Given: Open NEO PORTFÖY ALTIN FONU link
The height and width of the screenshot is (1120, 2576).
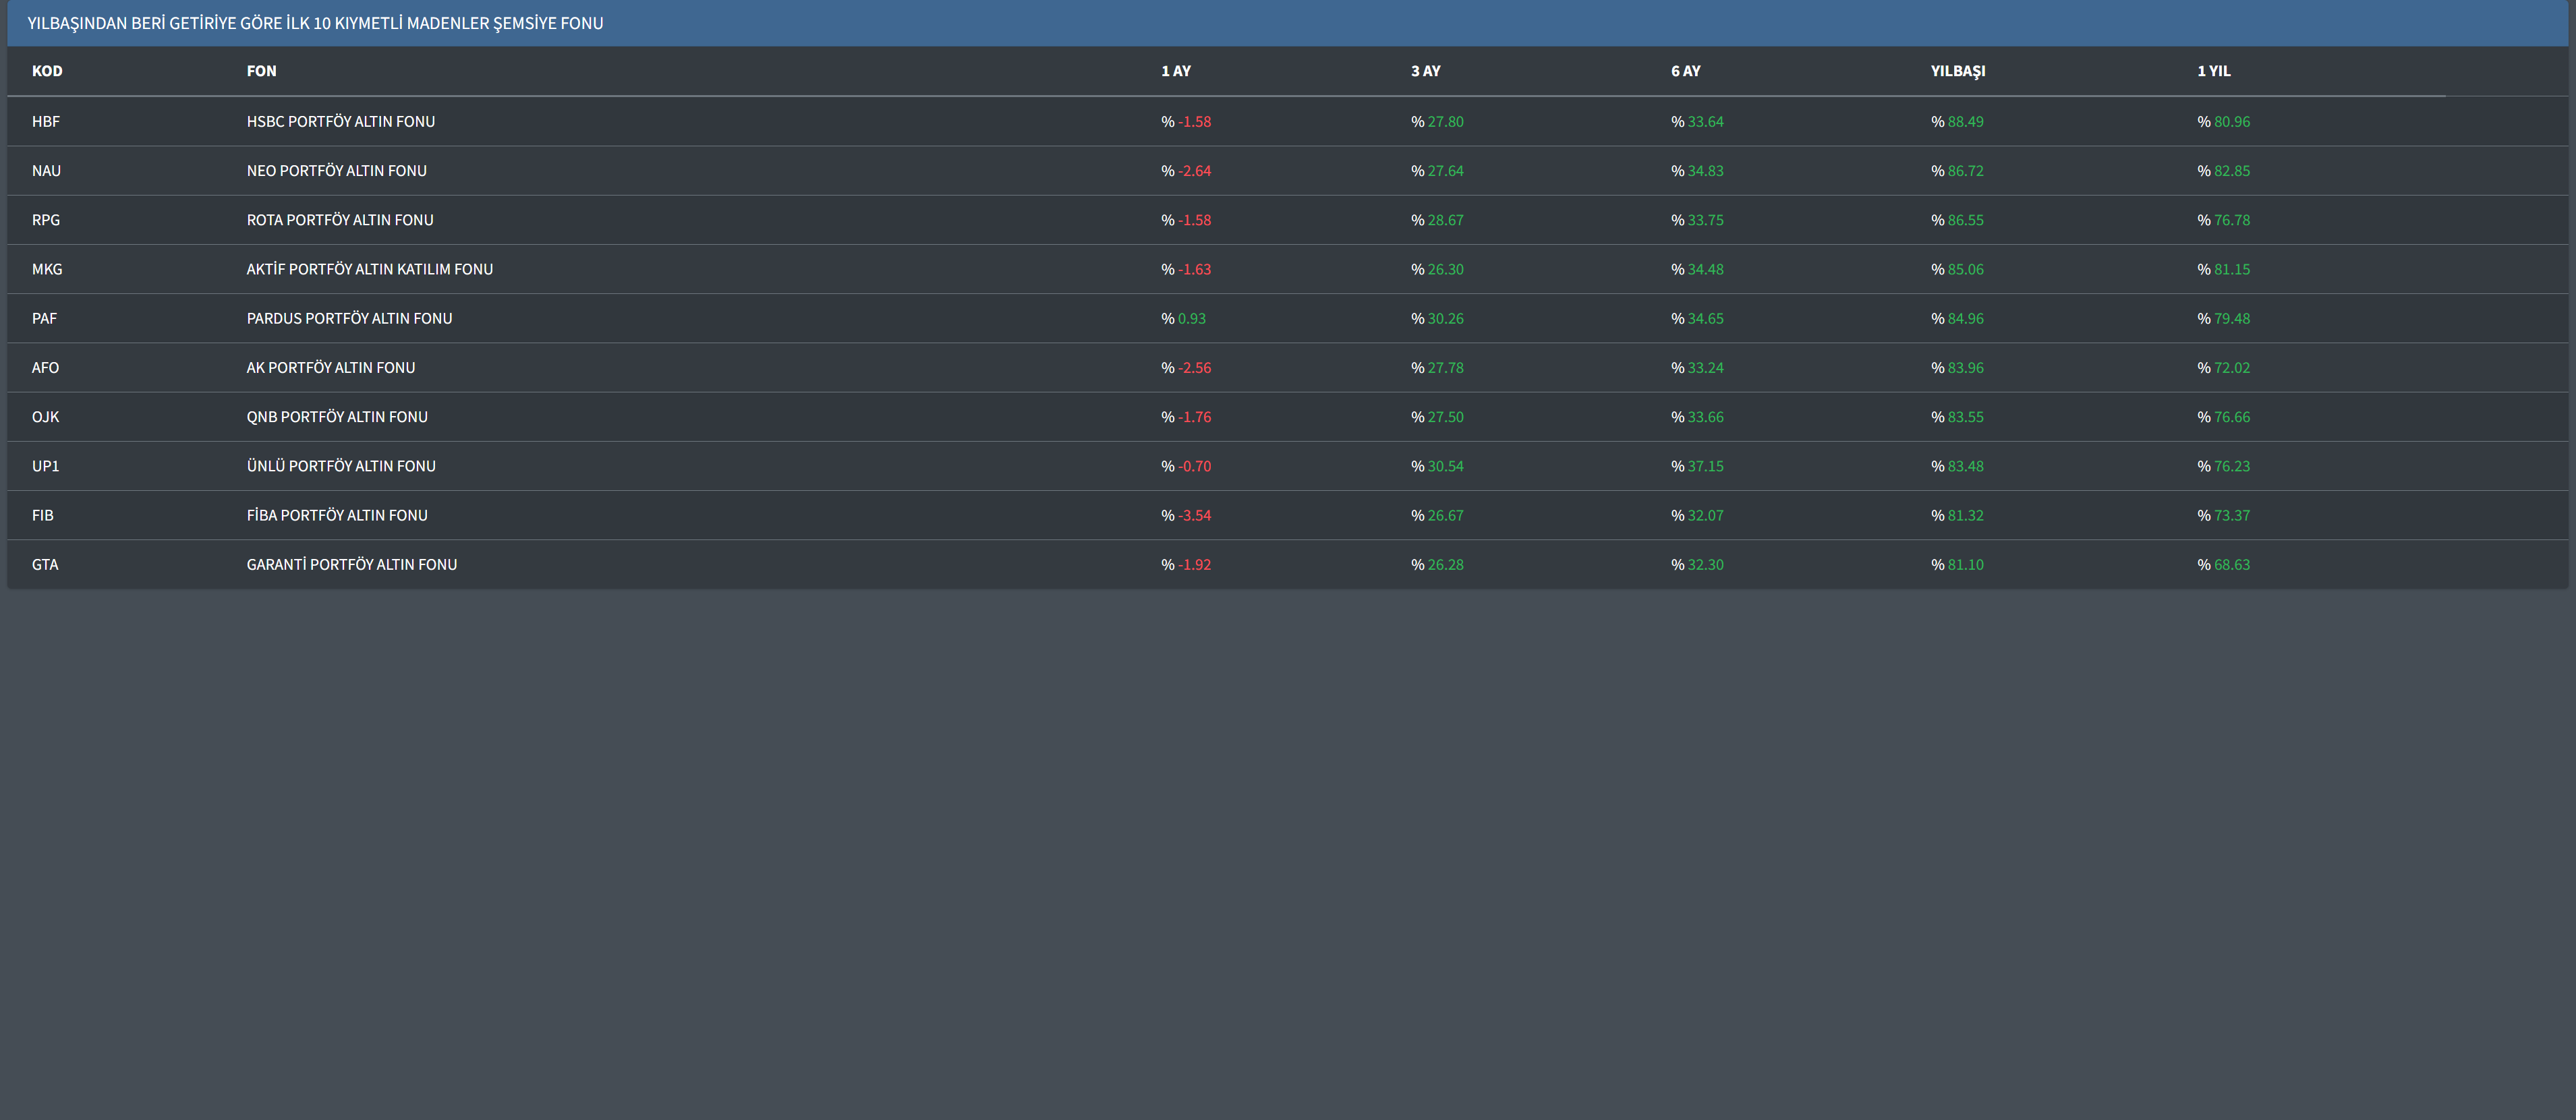Looking at the screenshot, I should coord(336,171).
